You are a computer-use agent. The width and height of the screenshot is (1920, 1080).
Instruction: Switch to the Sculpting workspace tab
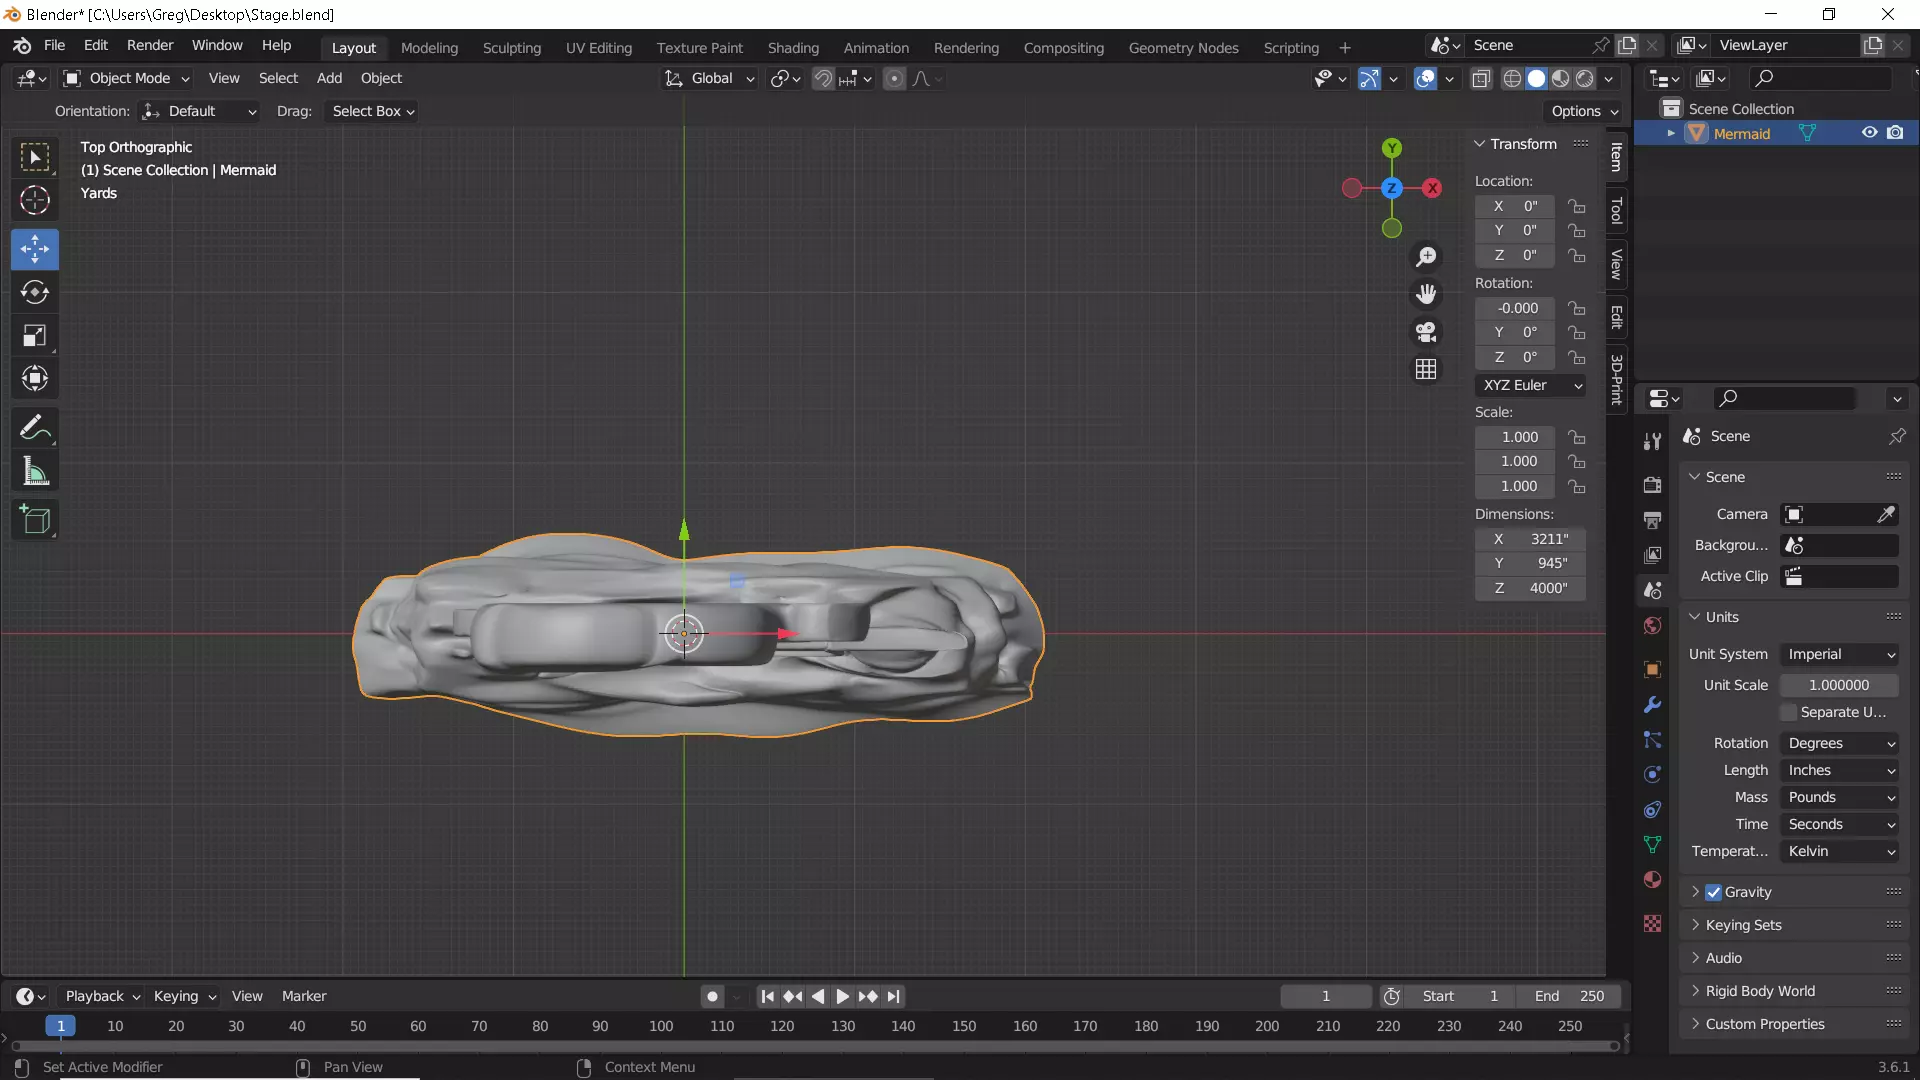pos(511,47)
